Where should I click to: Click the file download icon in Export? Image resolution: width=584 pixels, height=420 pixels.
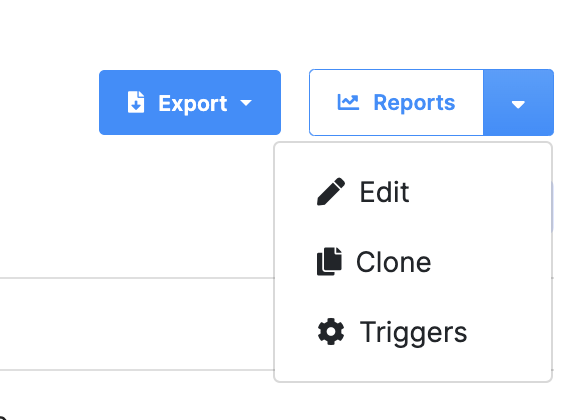(x=136, y=102)
